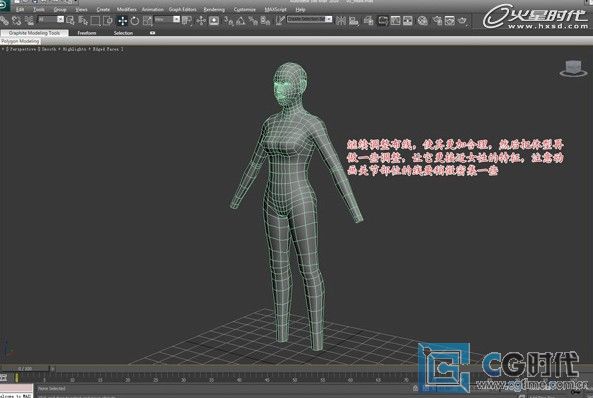Open the Customize menu
593x398 pixels.
[244, 9]
